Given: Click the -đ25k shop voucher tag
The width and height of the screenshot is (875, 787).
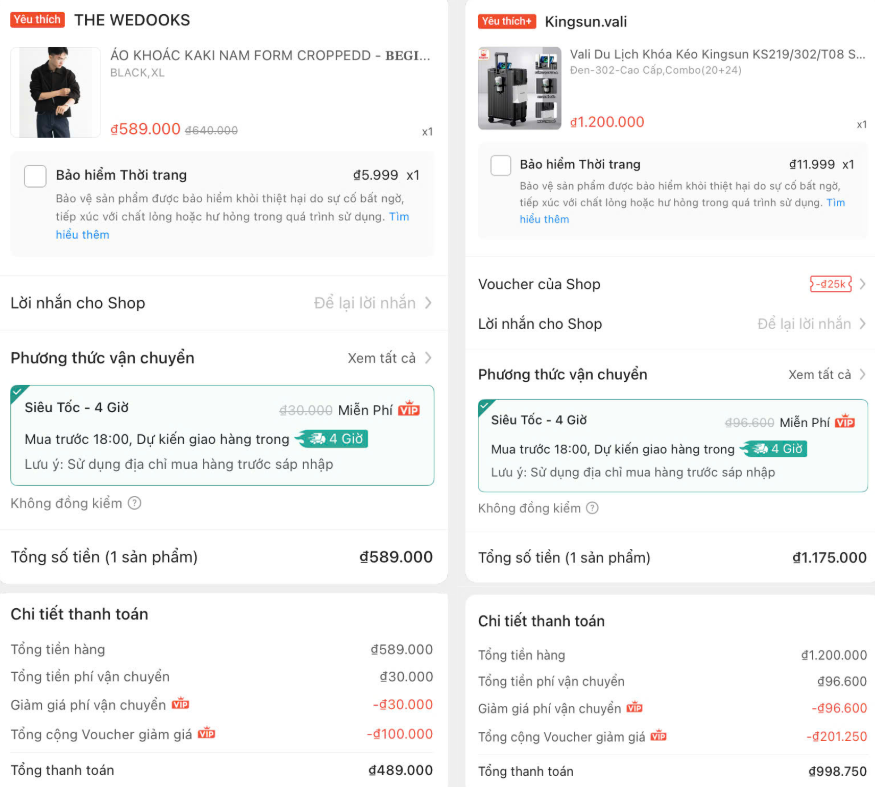Looking at the screenshot, I should pos(830,284).
